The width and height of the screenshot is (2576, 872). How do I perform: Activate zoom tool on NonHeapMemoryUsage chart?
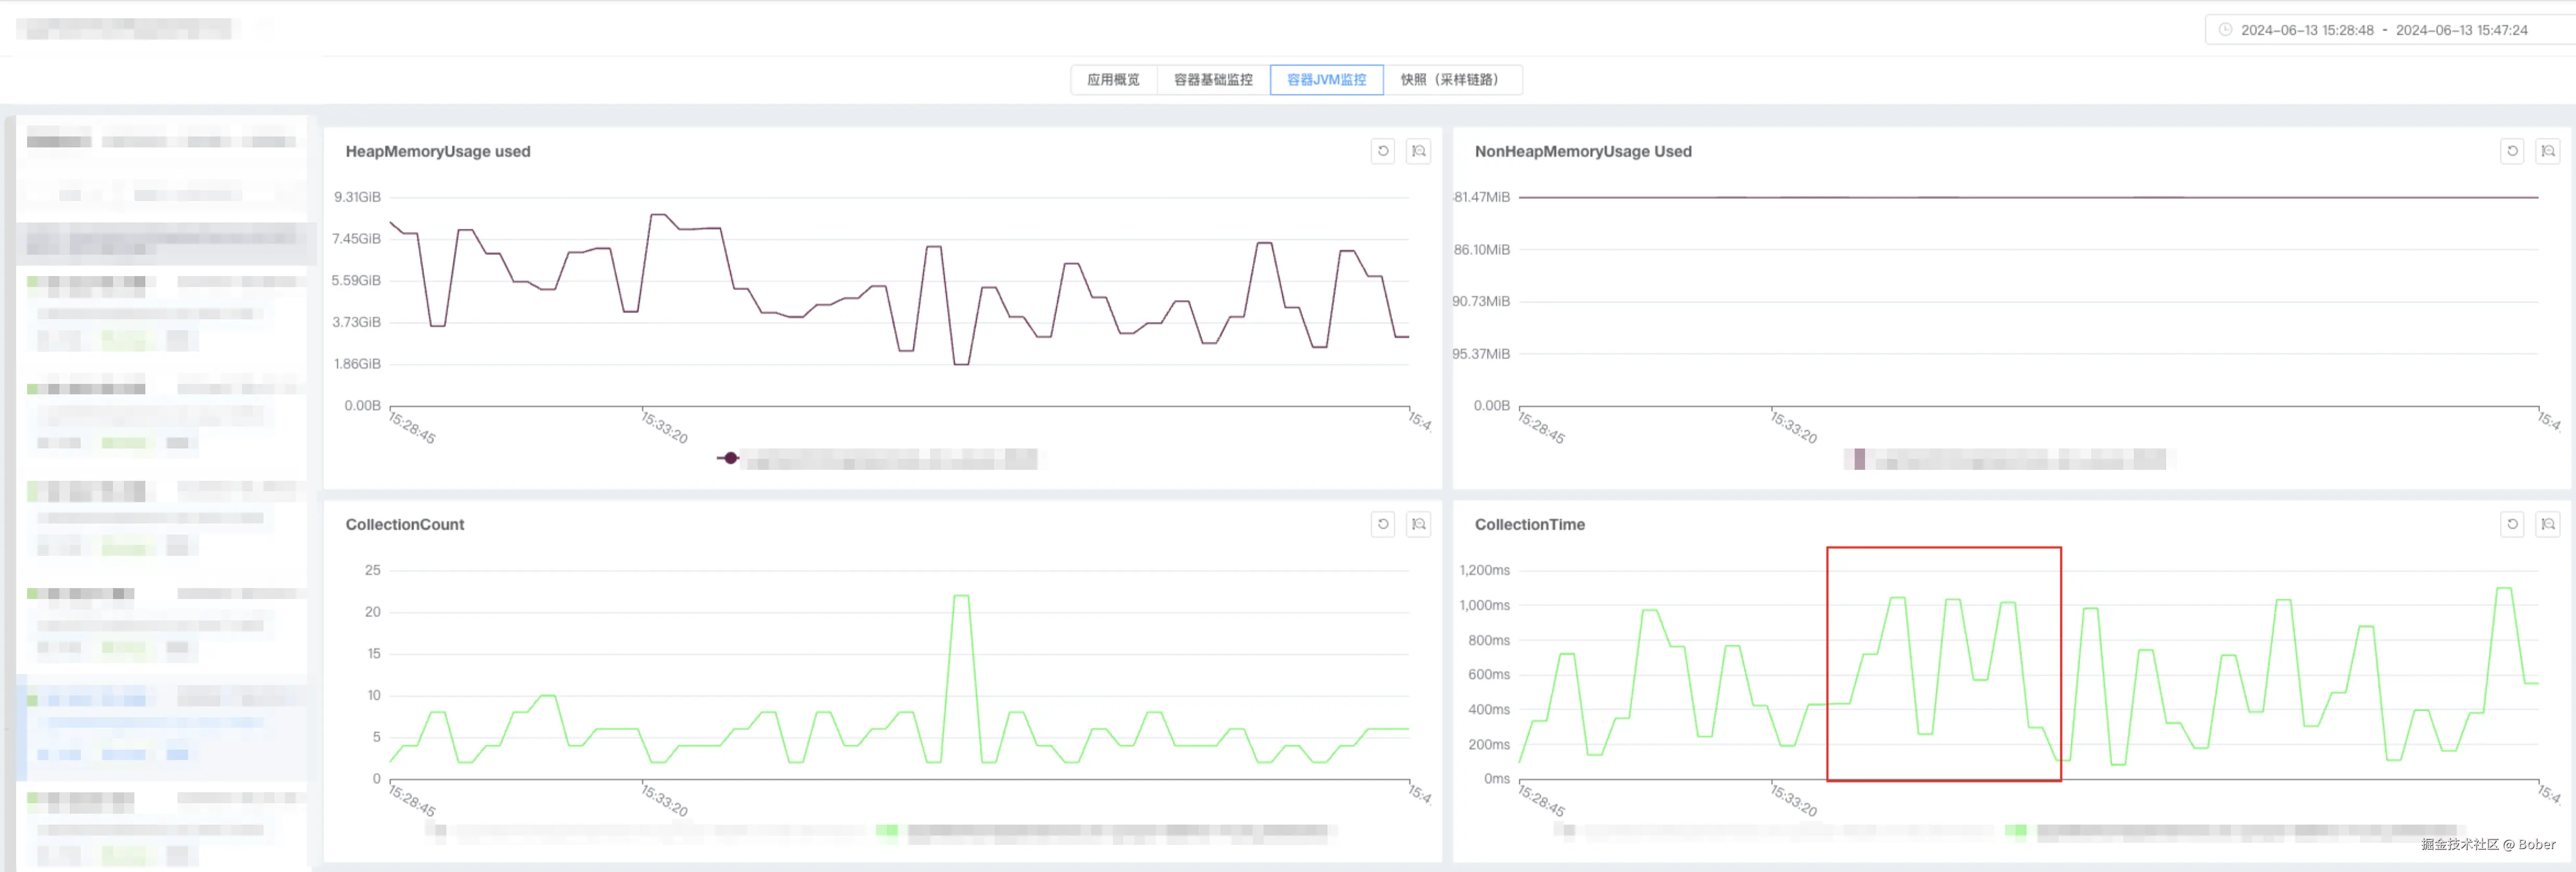(2548, 151)
